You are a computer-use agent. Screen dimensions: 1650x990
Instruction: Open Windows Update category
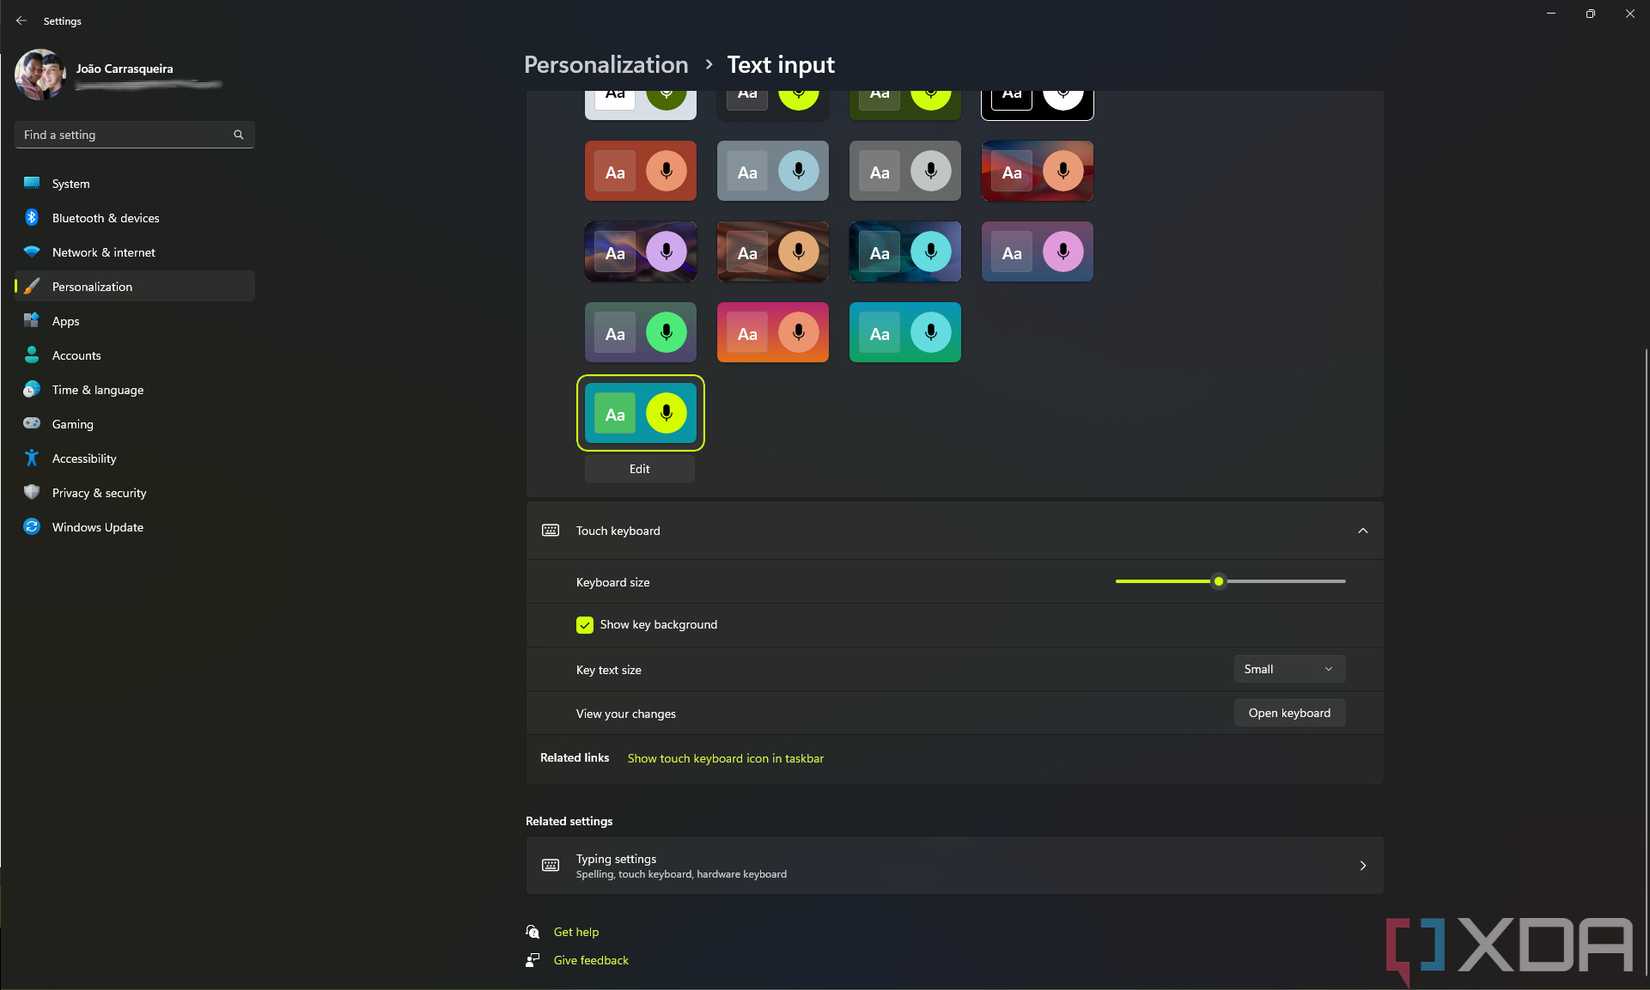pos(135,527)
